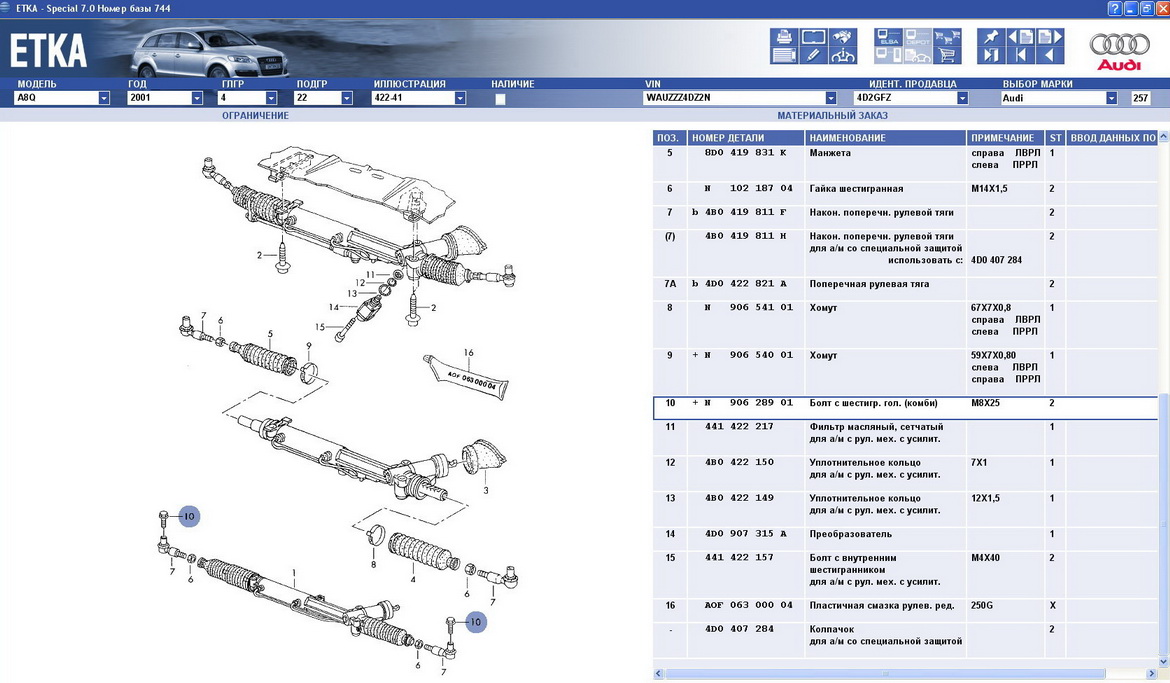Toggle the НАЛИЧИЕ checkbox
1170x683 pixels.
tap(500, 99)
